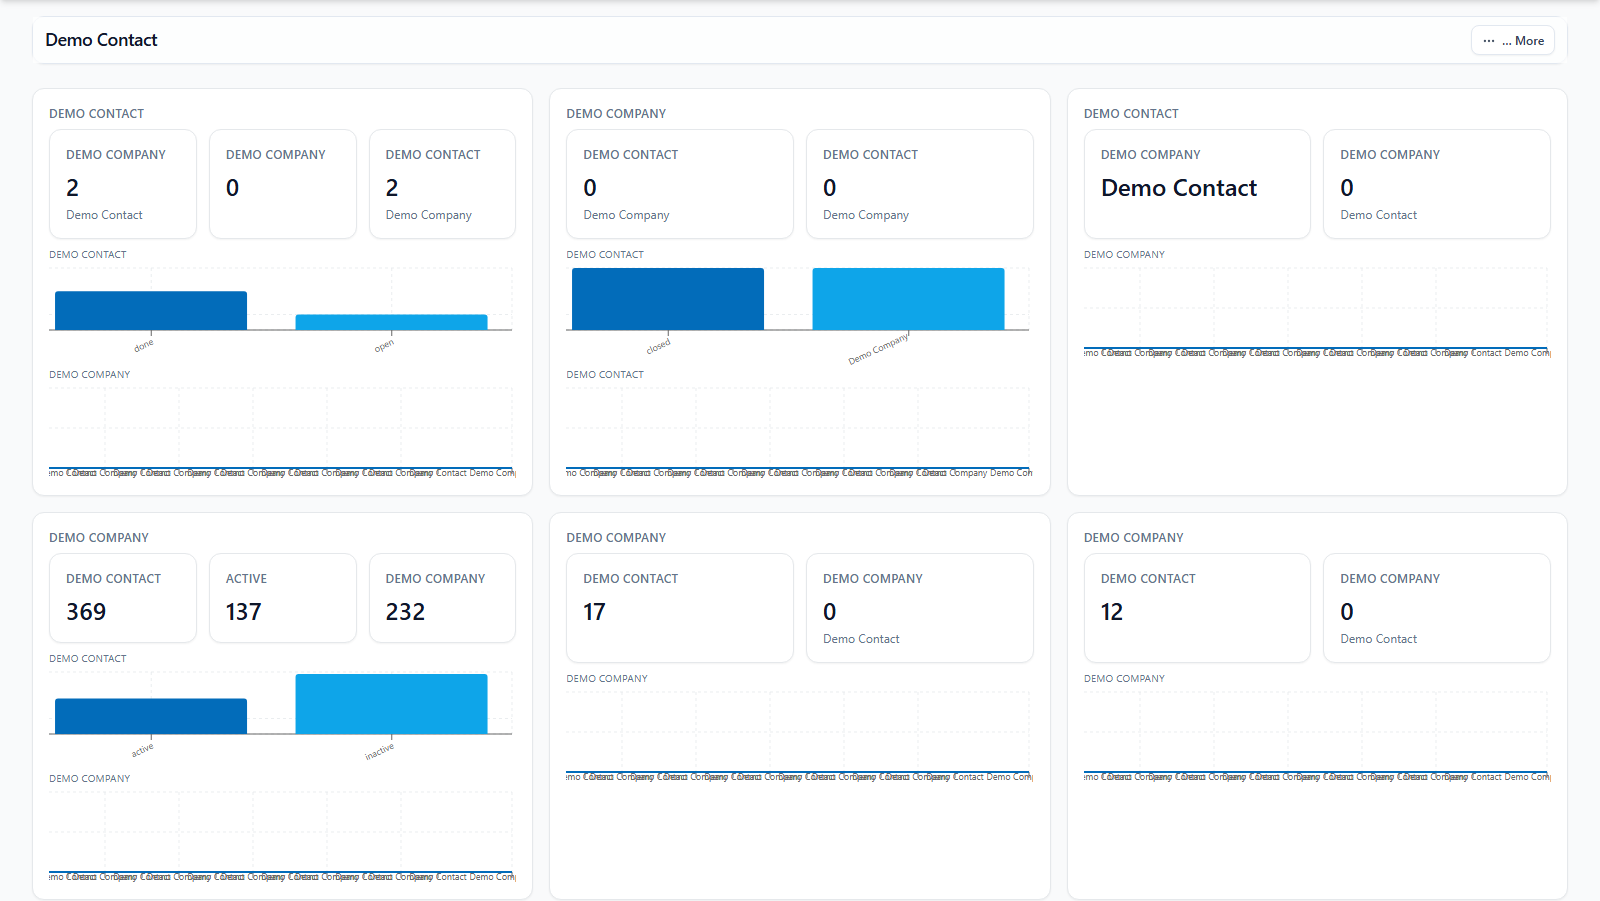The image size is (1600, 901).
Task: Open the zero card beside the 17 card
Action: [x=920, y=608]
